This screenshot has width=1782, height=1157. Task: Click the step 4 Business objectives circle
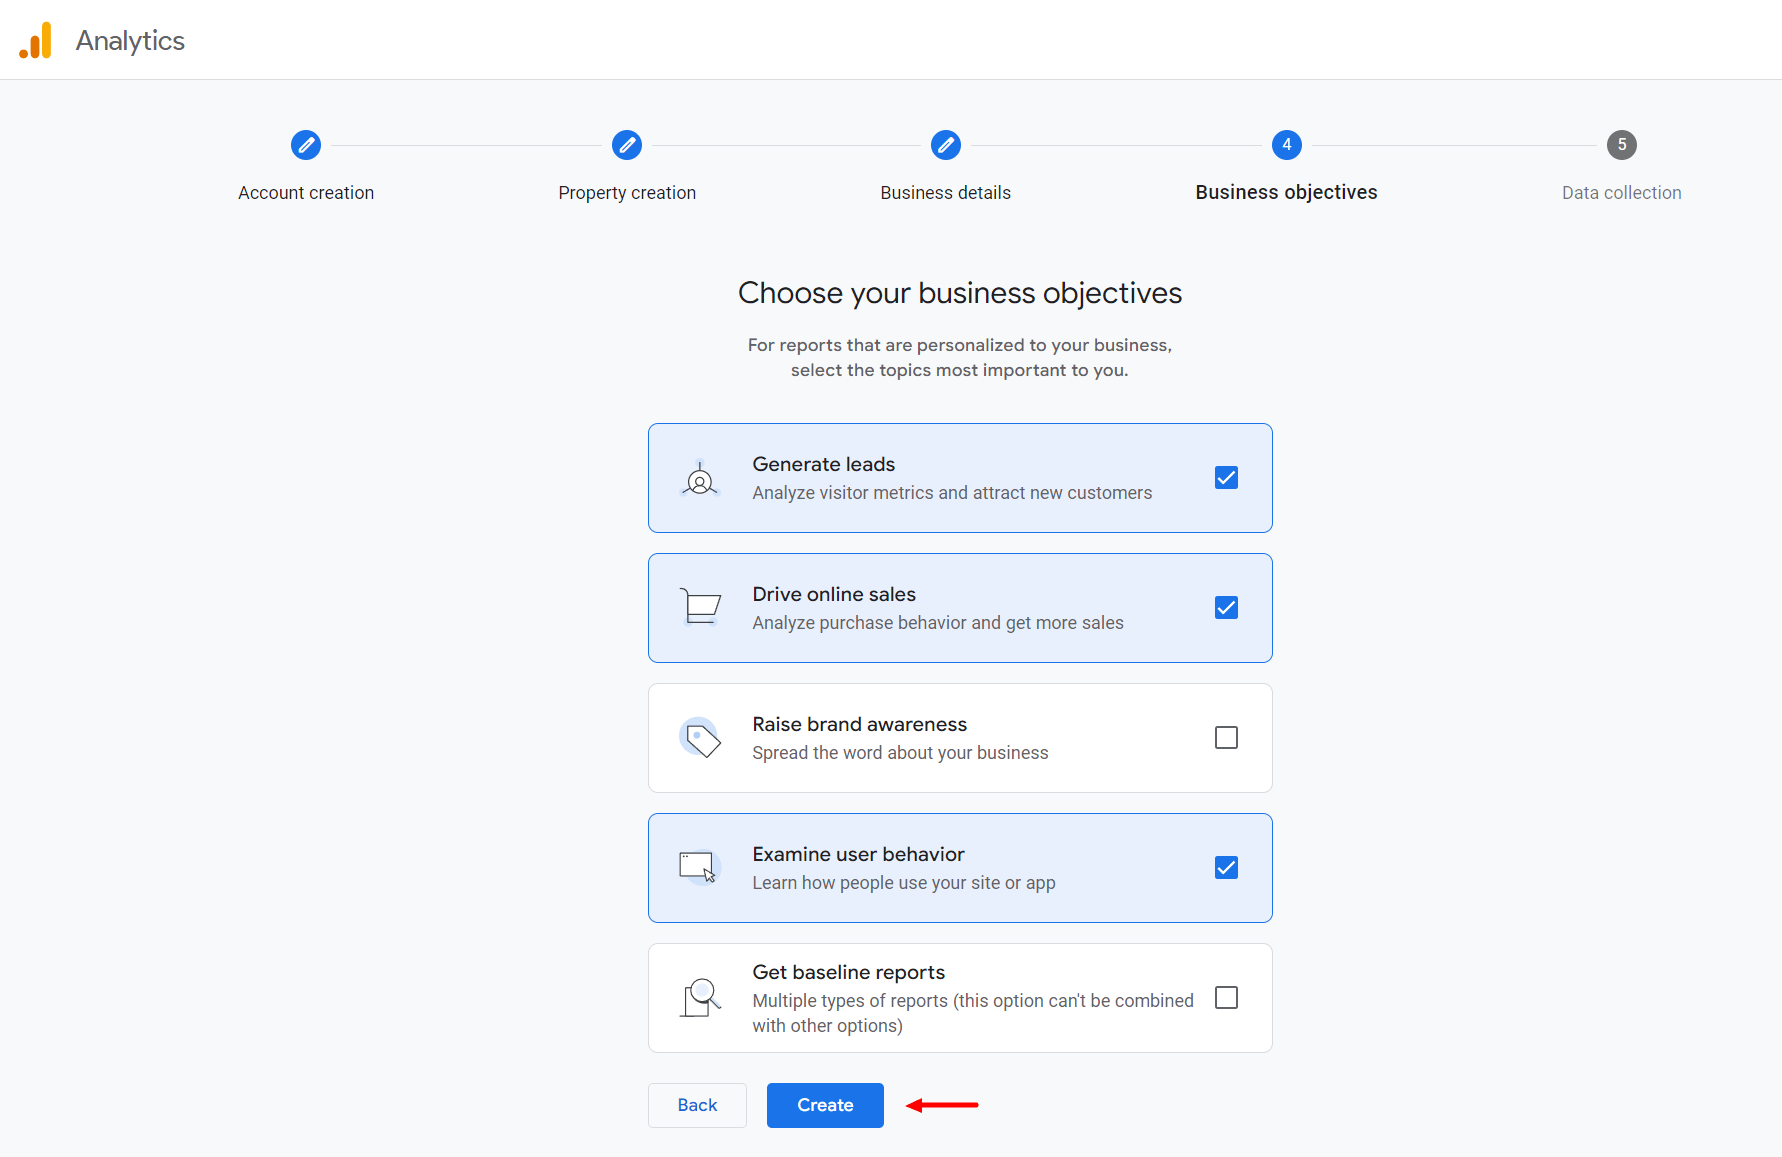click(x=1287, y=145)
